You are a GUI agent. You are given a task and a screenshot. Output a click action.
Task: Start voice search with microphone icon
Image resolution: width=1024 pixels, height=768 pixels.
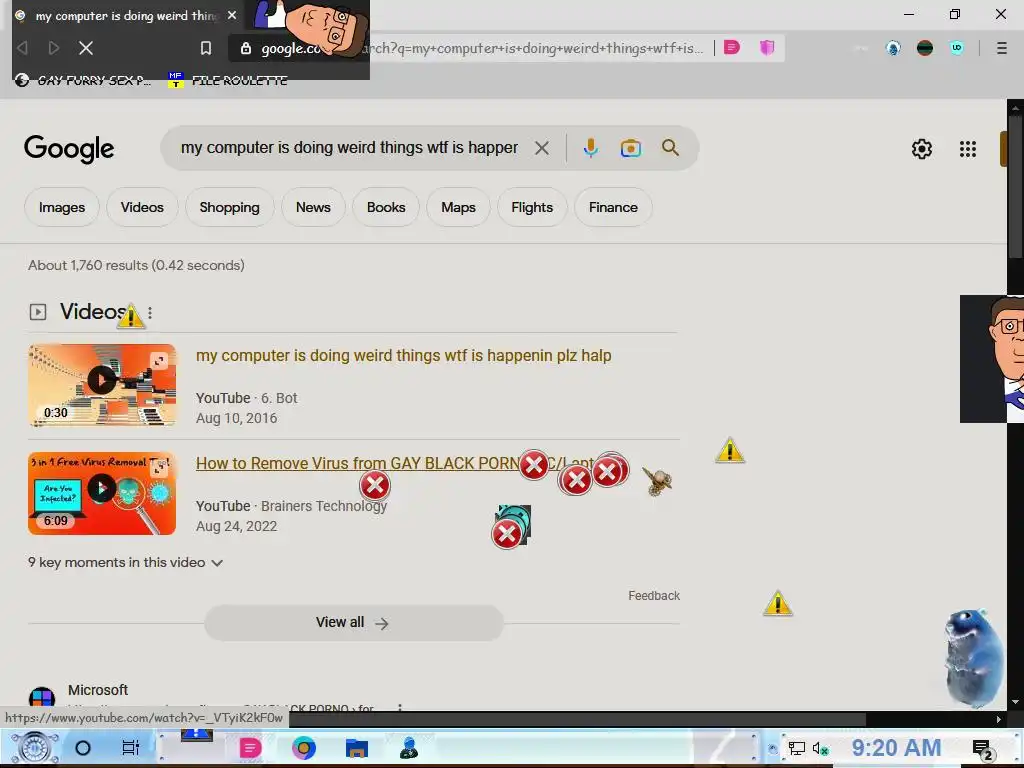(x=590, y=148)
